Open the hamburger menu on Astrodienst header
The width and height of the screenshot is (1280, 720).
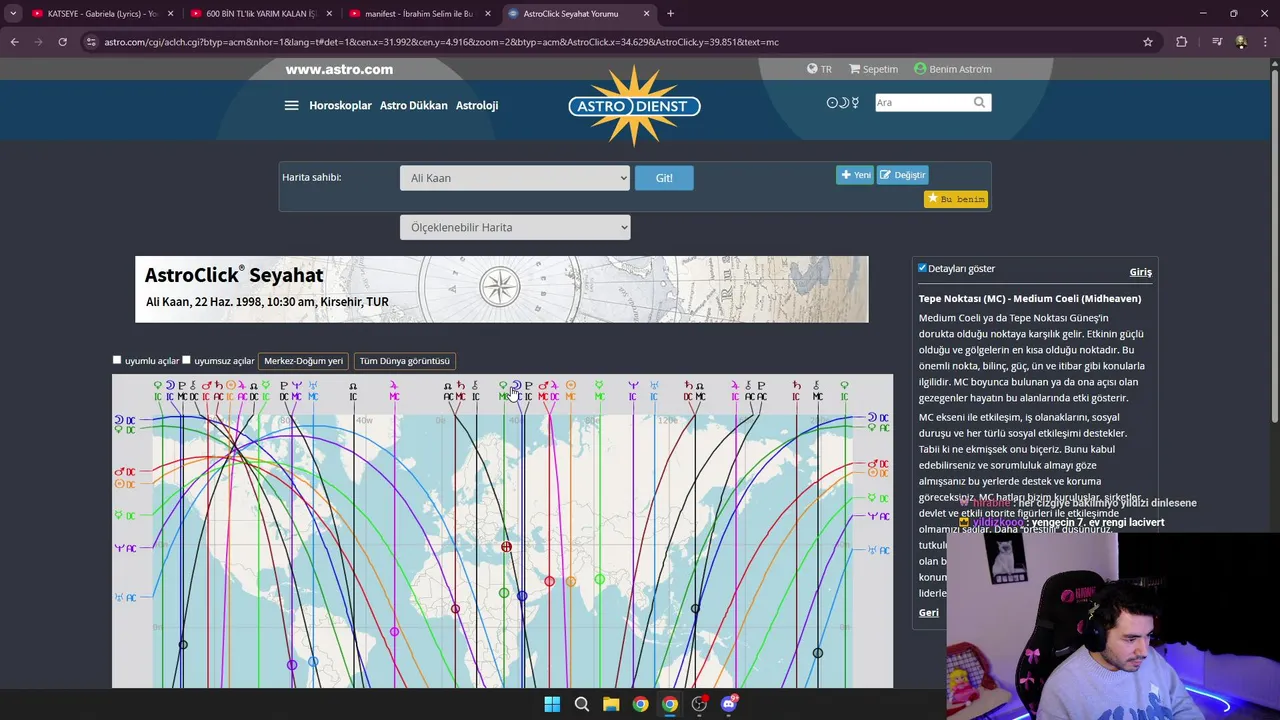291,105
